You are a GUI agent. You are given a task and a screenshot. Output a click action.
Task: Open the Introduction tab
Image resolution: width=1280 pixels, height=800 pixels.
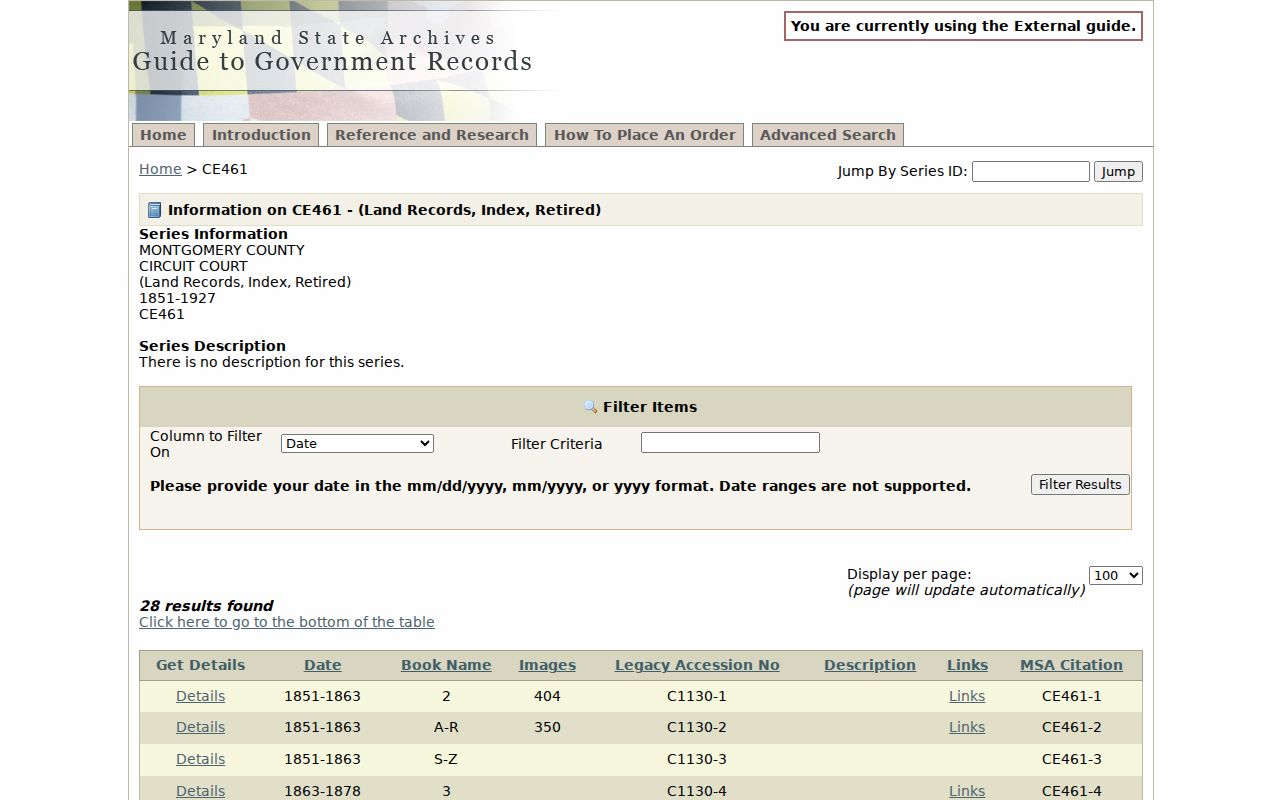(x=261, y=135)
